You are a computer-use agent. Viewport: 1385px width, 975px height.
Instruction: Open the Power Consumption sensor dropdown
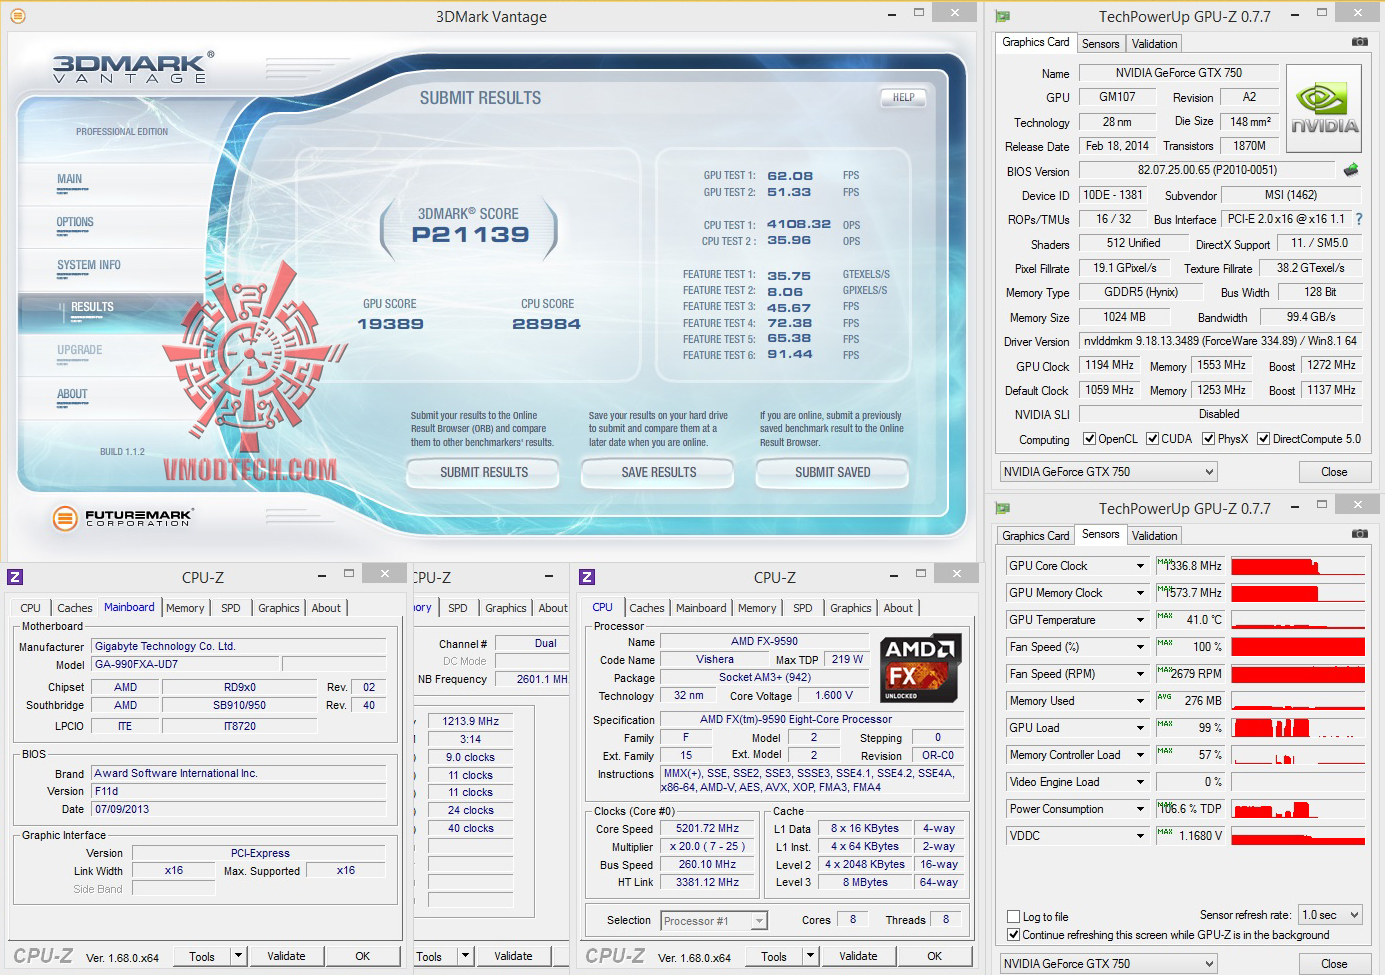(x=1140, y=809)
